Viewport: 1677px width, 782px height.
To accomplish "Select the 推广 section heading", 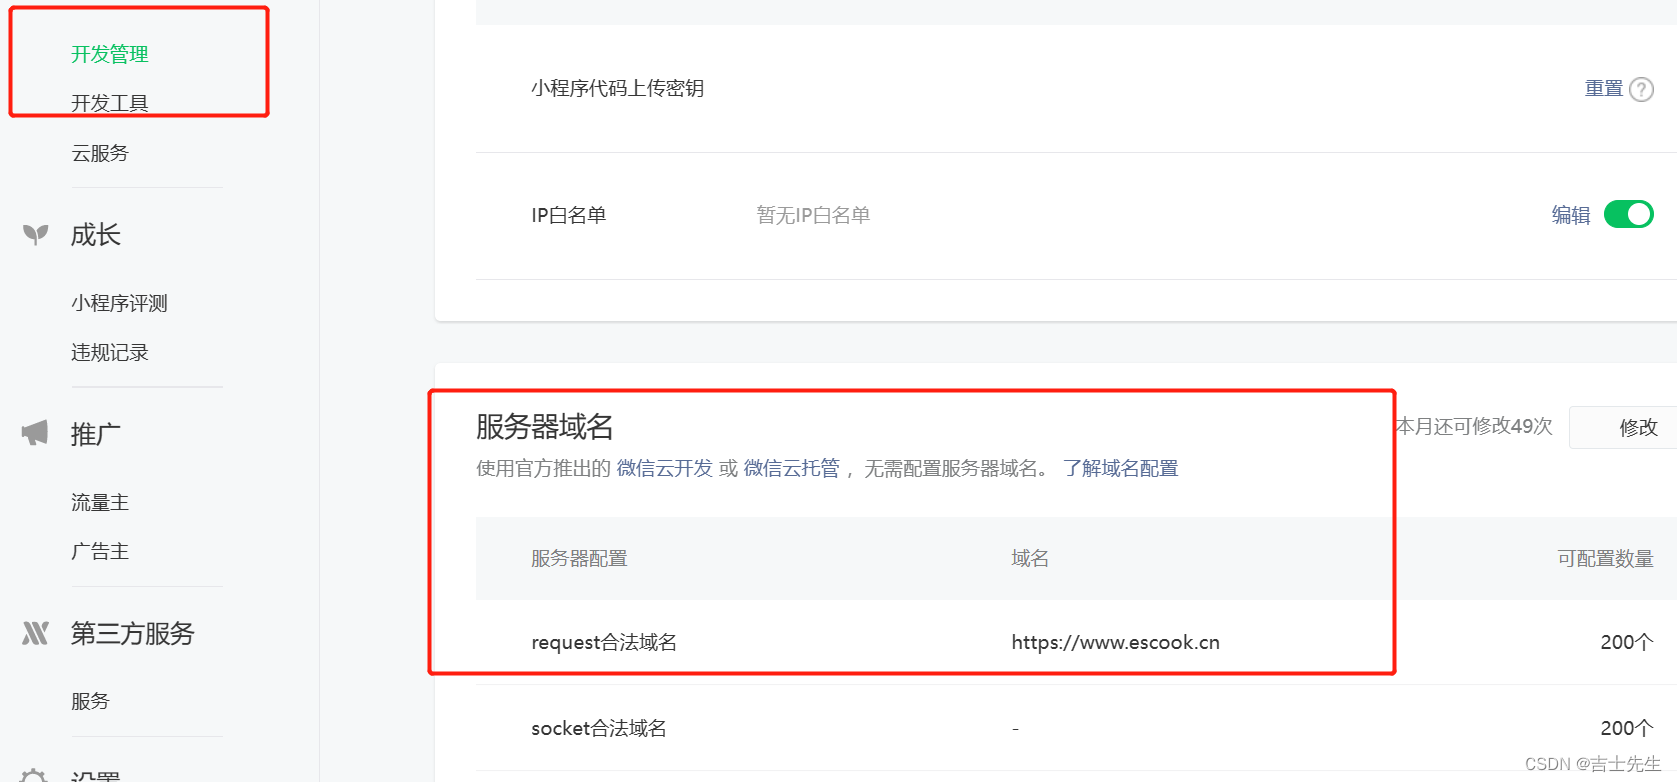I will [x=96, y=434].
